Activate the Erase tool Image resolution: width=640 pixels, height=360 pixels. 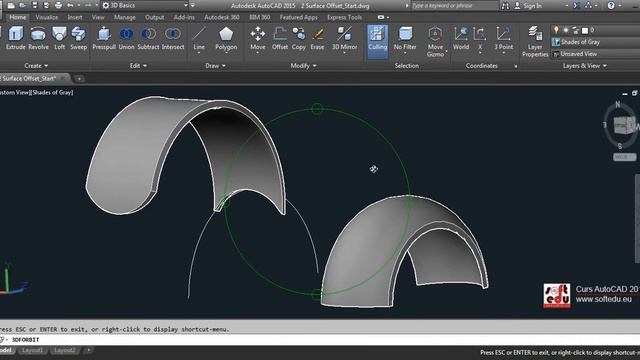[x=317, y=38]
